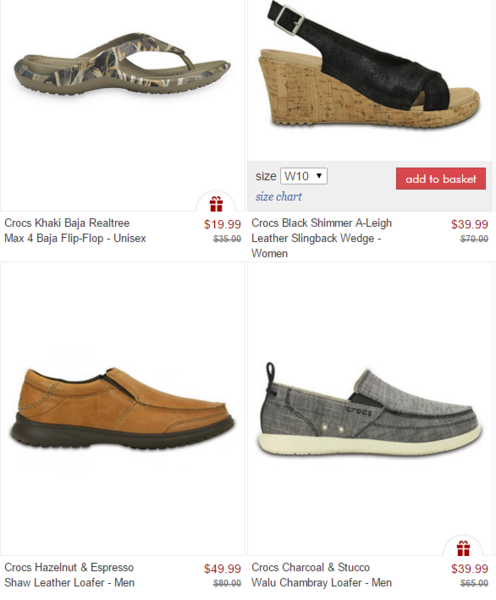Click the $49.99 Shaw loafer price
496x600 pixels.
[222, 569]
